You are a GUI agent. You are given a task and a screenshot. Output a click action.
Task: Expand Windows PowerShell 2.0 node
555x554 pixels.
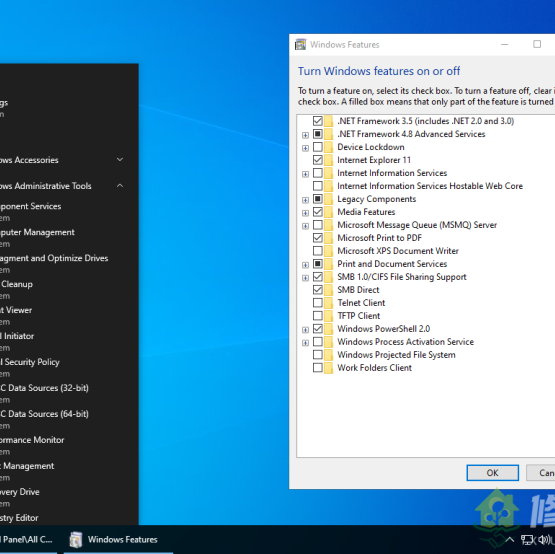(305, 330)
